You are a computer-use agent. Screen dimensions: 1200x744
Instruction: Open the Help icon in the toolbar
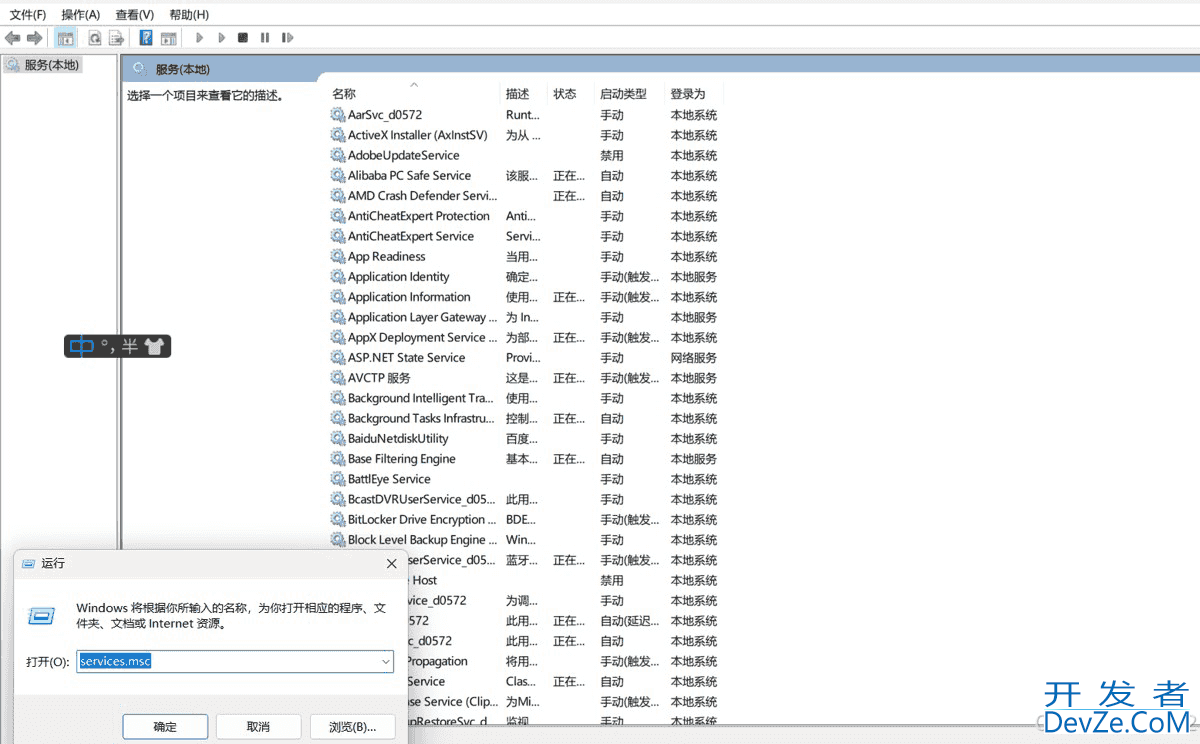click(145, 37)
